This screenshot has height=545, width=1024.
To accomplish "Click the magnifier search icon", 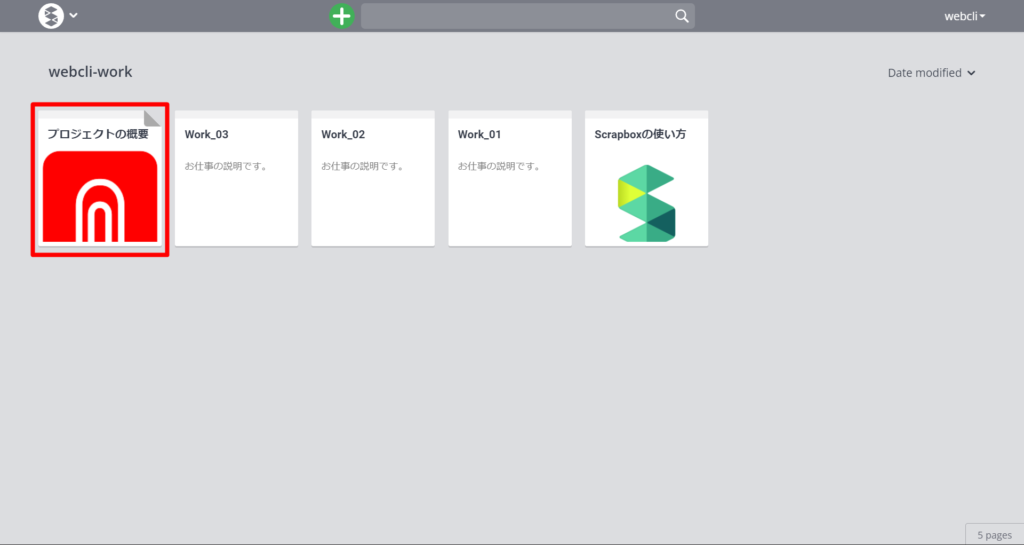I will (682, 16).
